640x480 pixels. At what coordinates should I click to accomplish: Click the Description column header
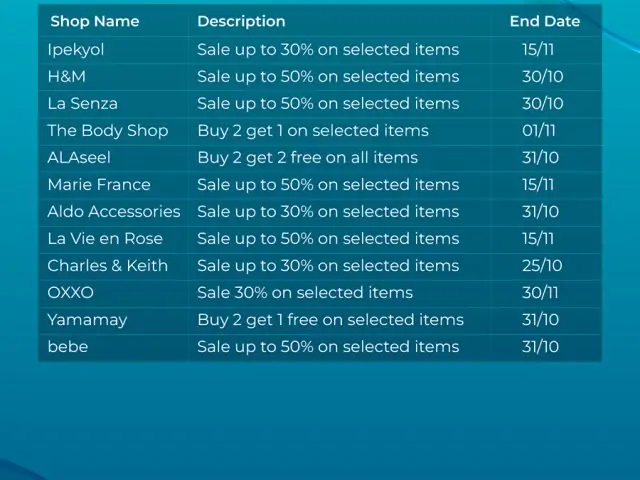241,21
